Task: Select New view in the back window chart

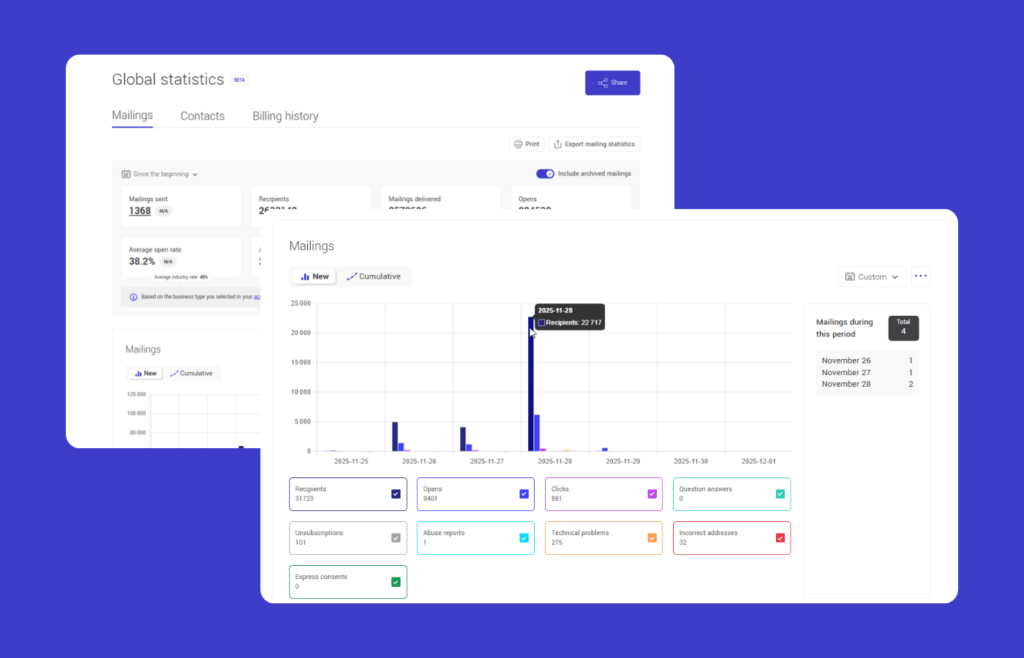Action: tap(146, 373)
